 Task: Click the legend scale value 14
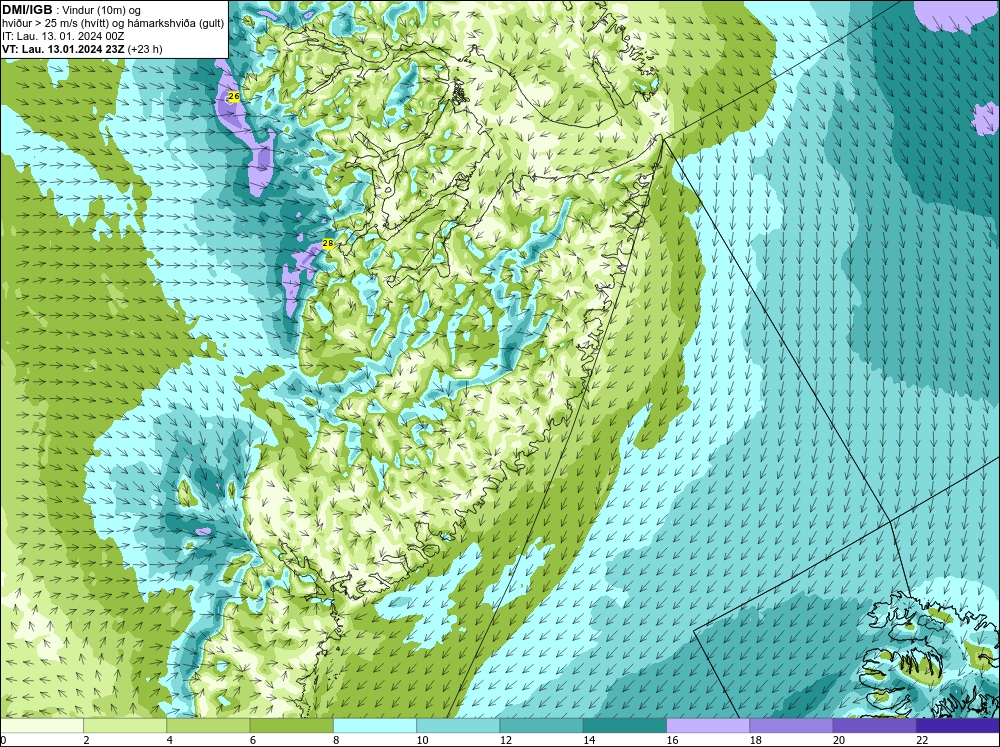tap(589, 740)
